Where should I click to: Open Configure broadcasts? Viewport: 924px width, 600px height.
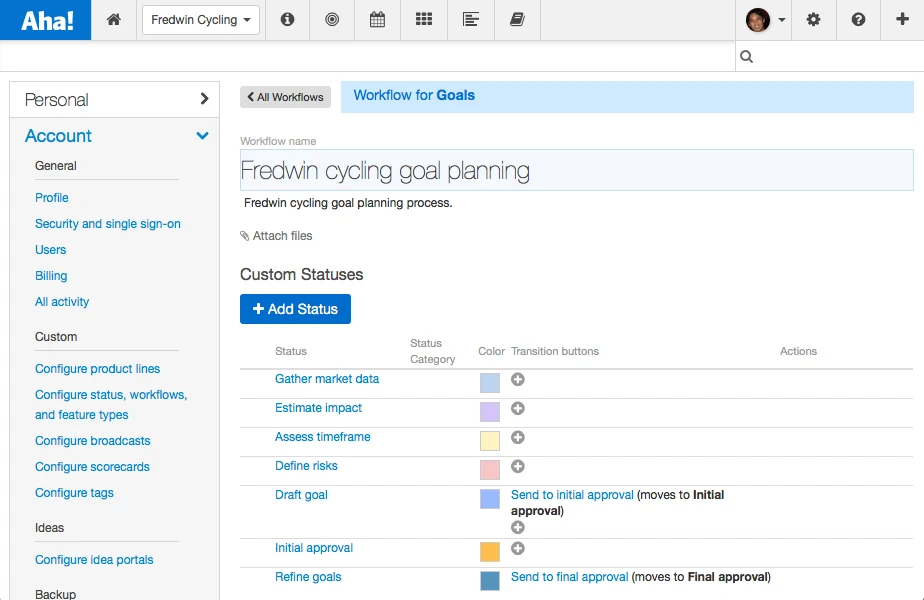pos(93,440)
